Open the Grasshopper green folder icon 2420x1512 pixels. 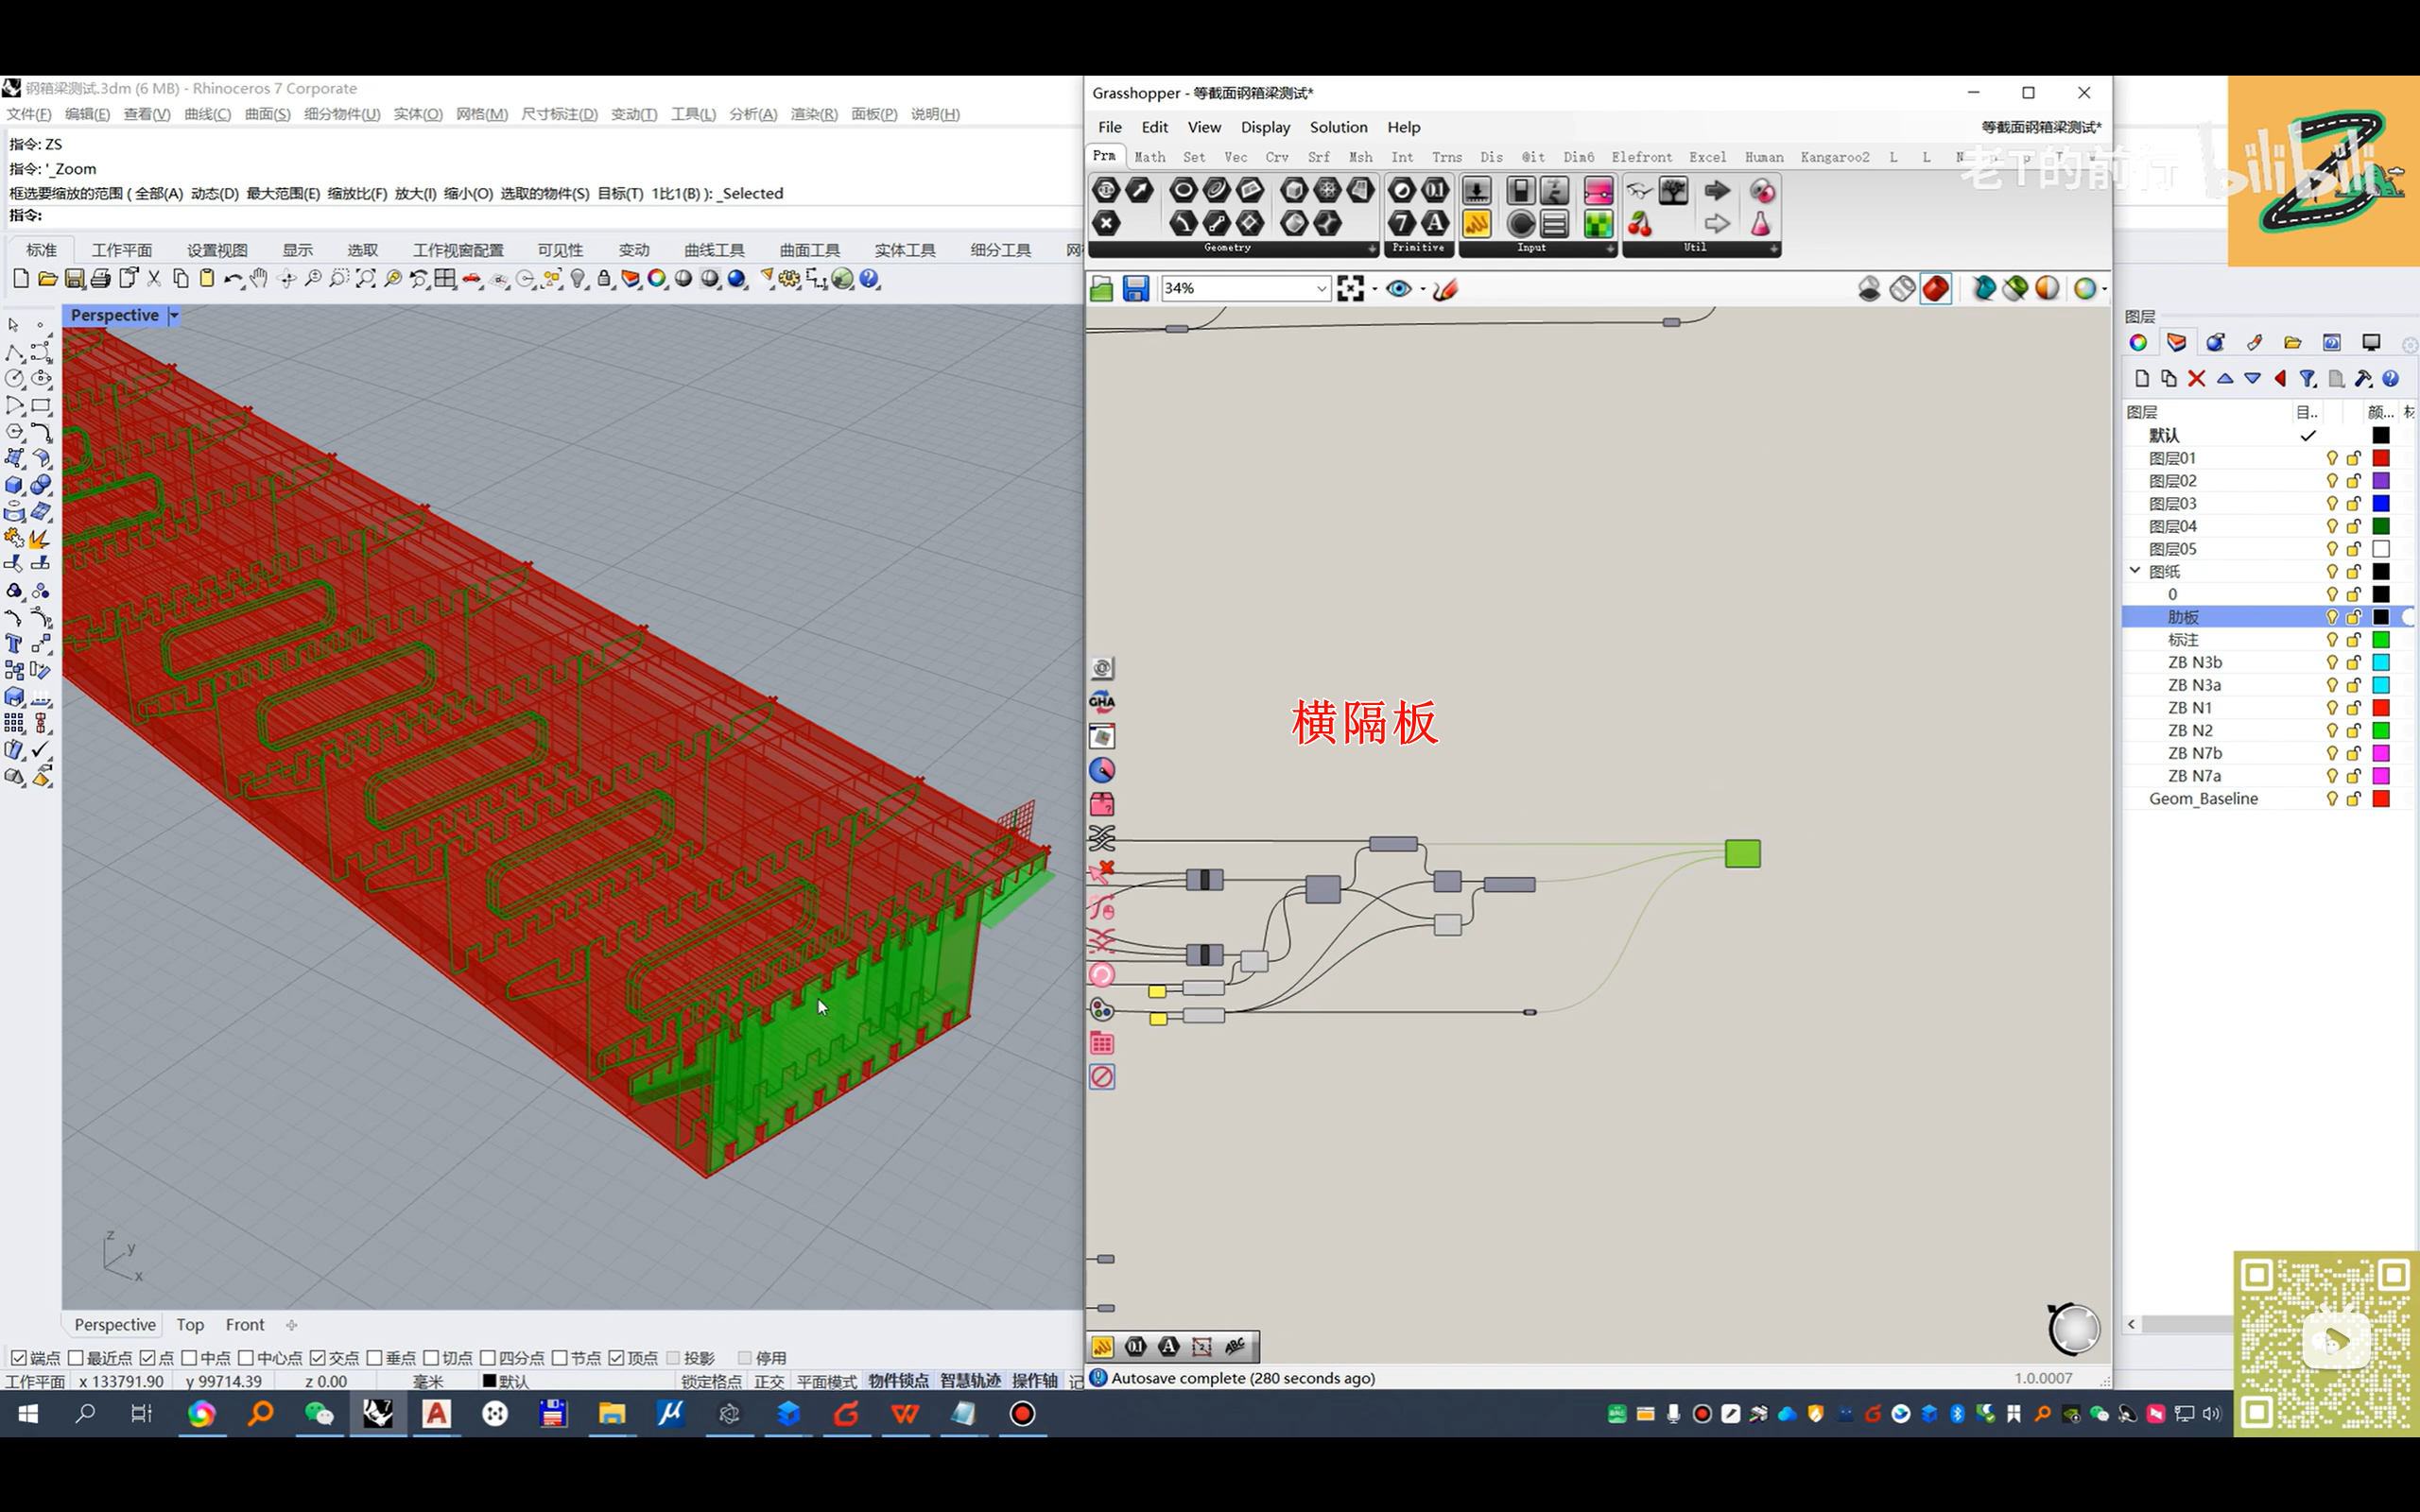[x=1101, y=289]
